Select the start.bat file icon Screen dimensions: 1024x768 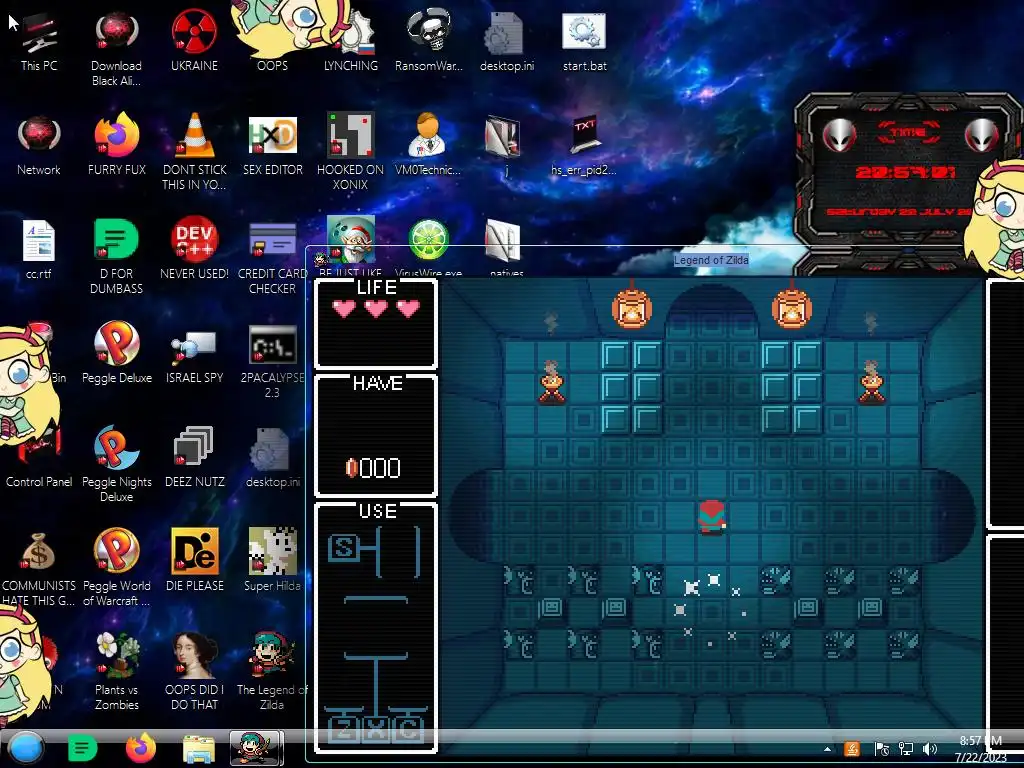point(584,41)
